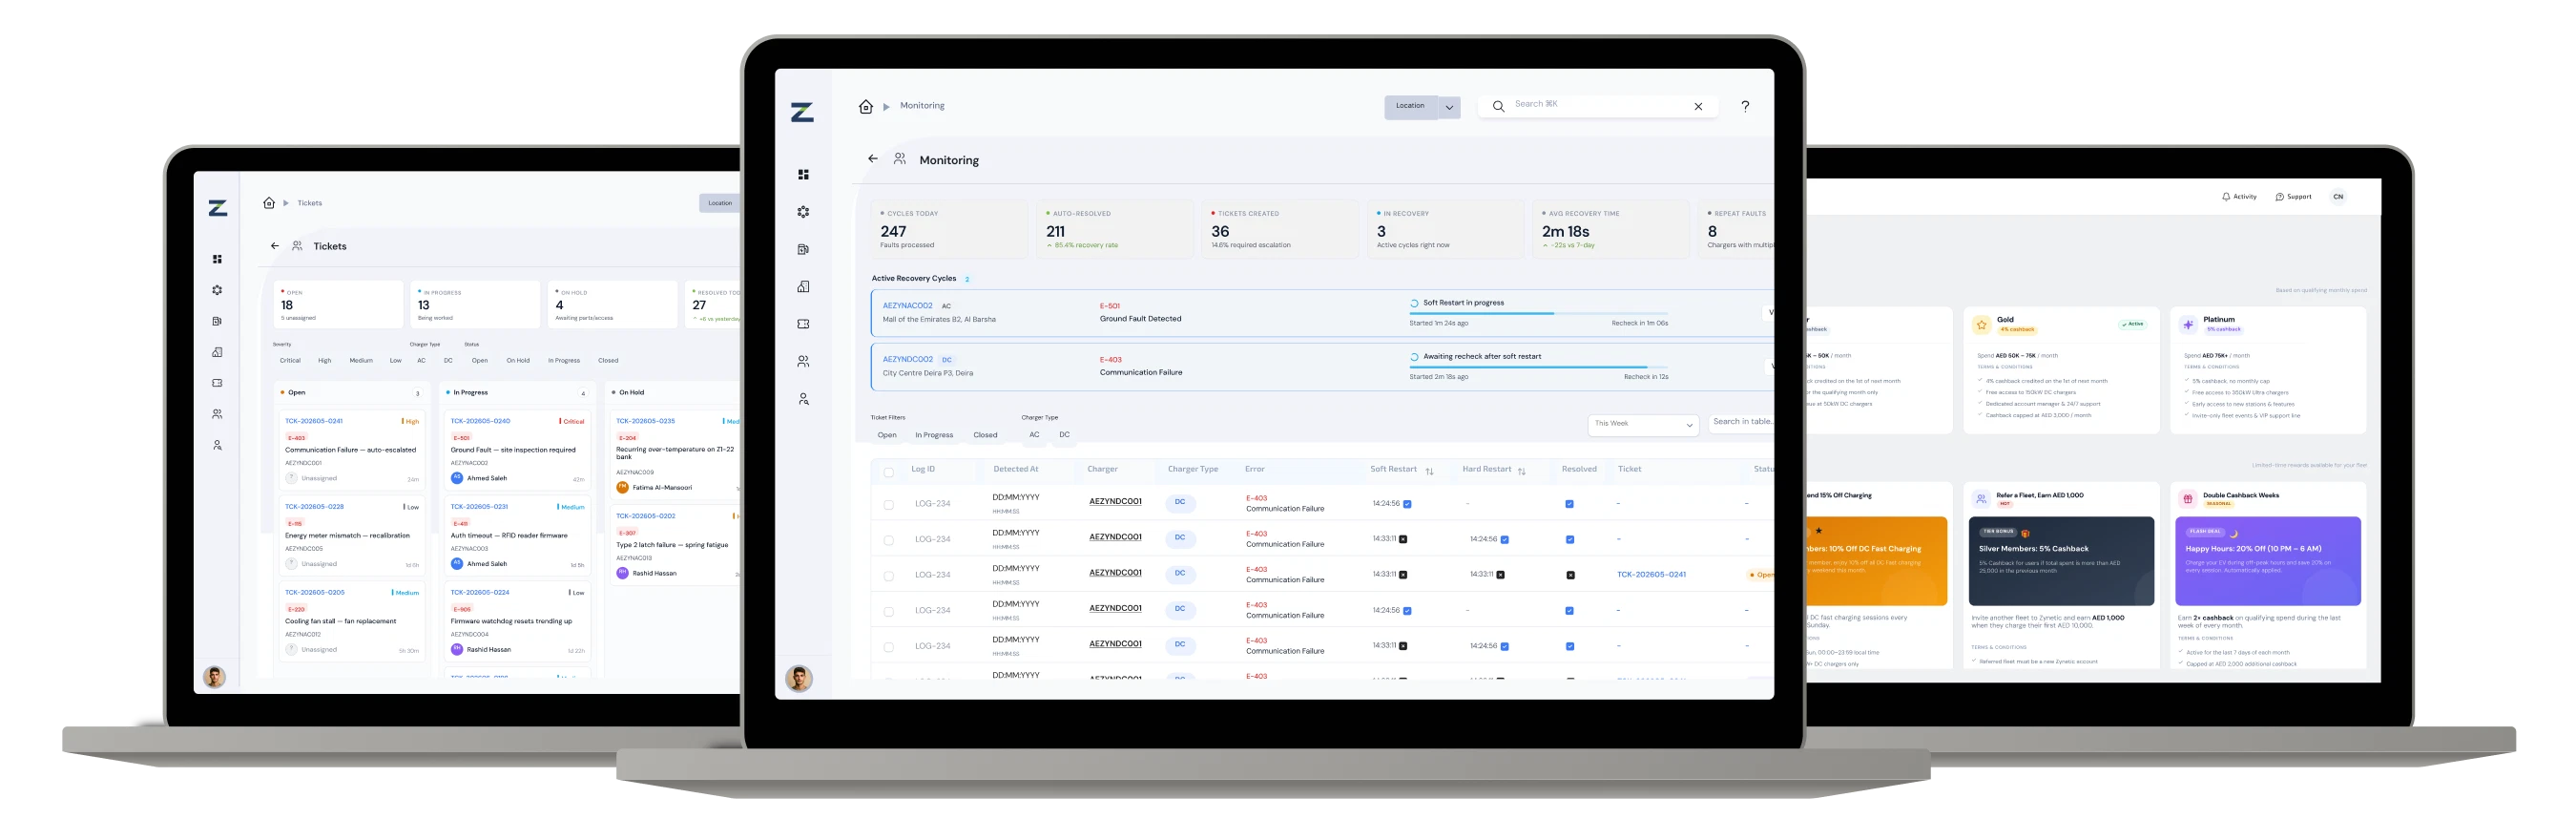The image size is (2576, 840).
Task: Toggle the Hard Restart box in the TCK-202605-0241 log row
Action: pos(1500,575)
